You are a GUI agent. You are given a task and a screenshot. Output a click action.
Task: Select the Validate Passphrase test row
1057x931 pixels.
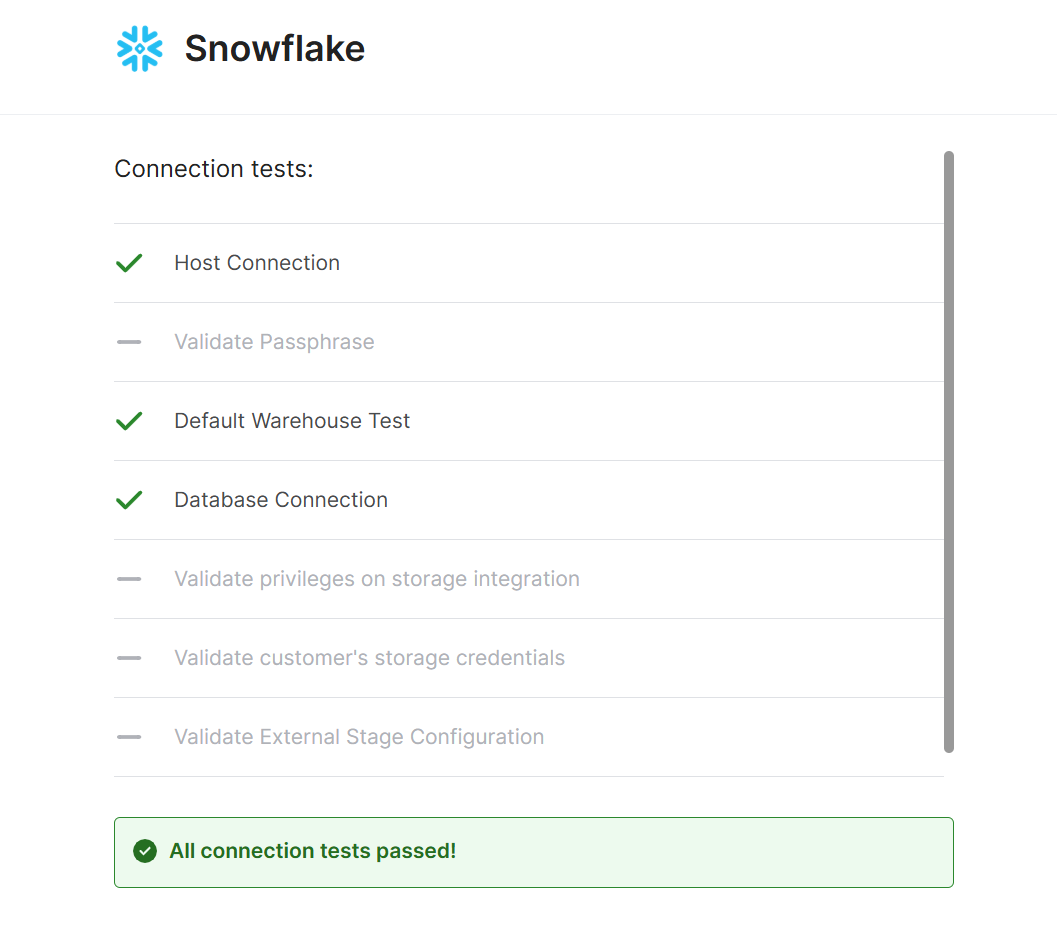coord(528,342)
